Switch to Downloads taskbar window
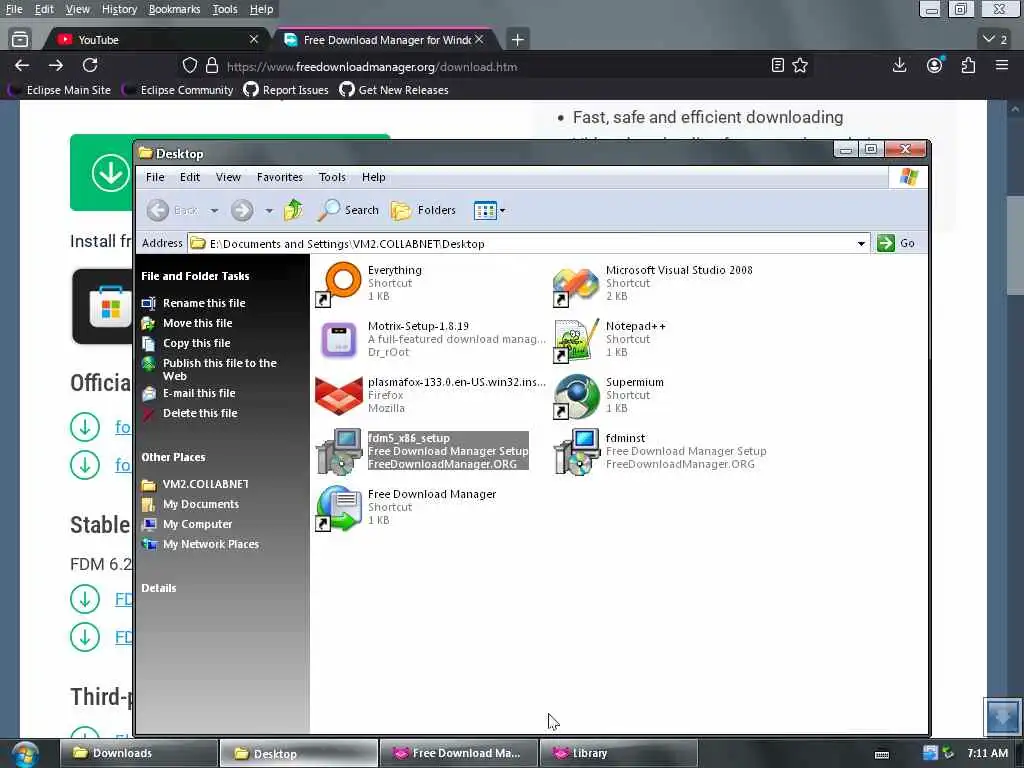Viewport: 1024px width, 768px height. [139, 753]
